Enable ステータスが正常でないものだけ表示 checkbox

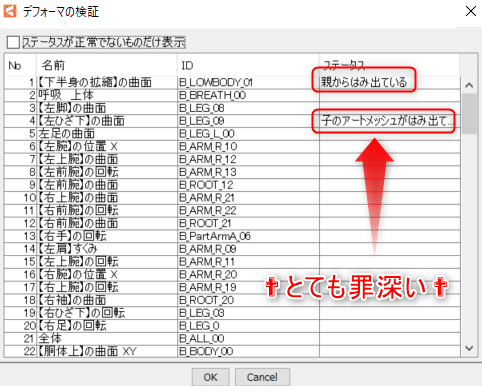[13, 42]
